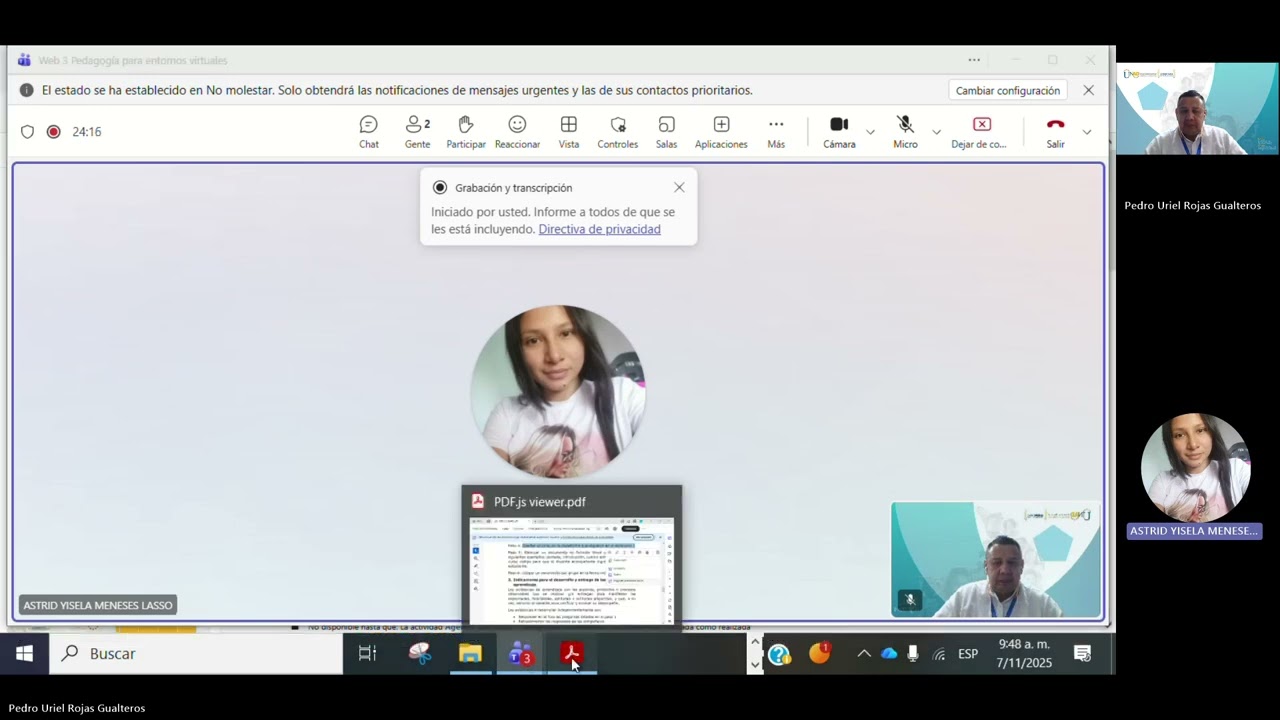Expand the Cámara options arrow
The width and height of the screenshot is (1280, 720).
(x=870, y=132)
